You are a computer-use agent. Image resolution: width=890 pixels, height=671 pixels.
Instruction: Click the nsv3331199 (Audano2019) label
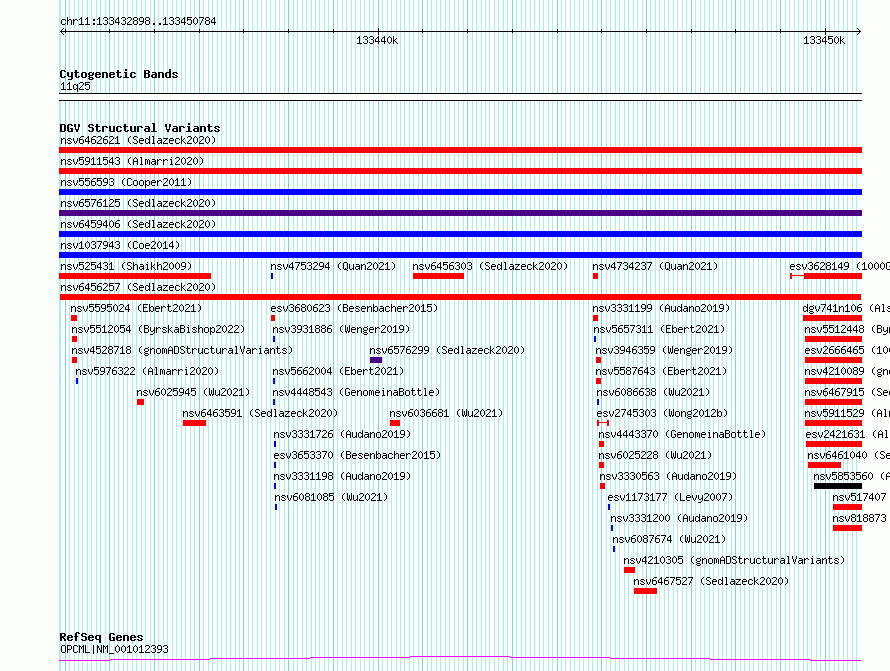pyautogui.click(x=661, y=308)
